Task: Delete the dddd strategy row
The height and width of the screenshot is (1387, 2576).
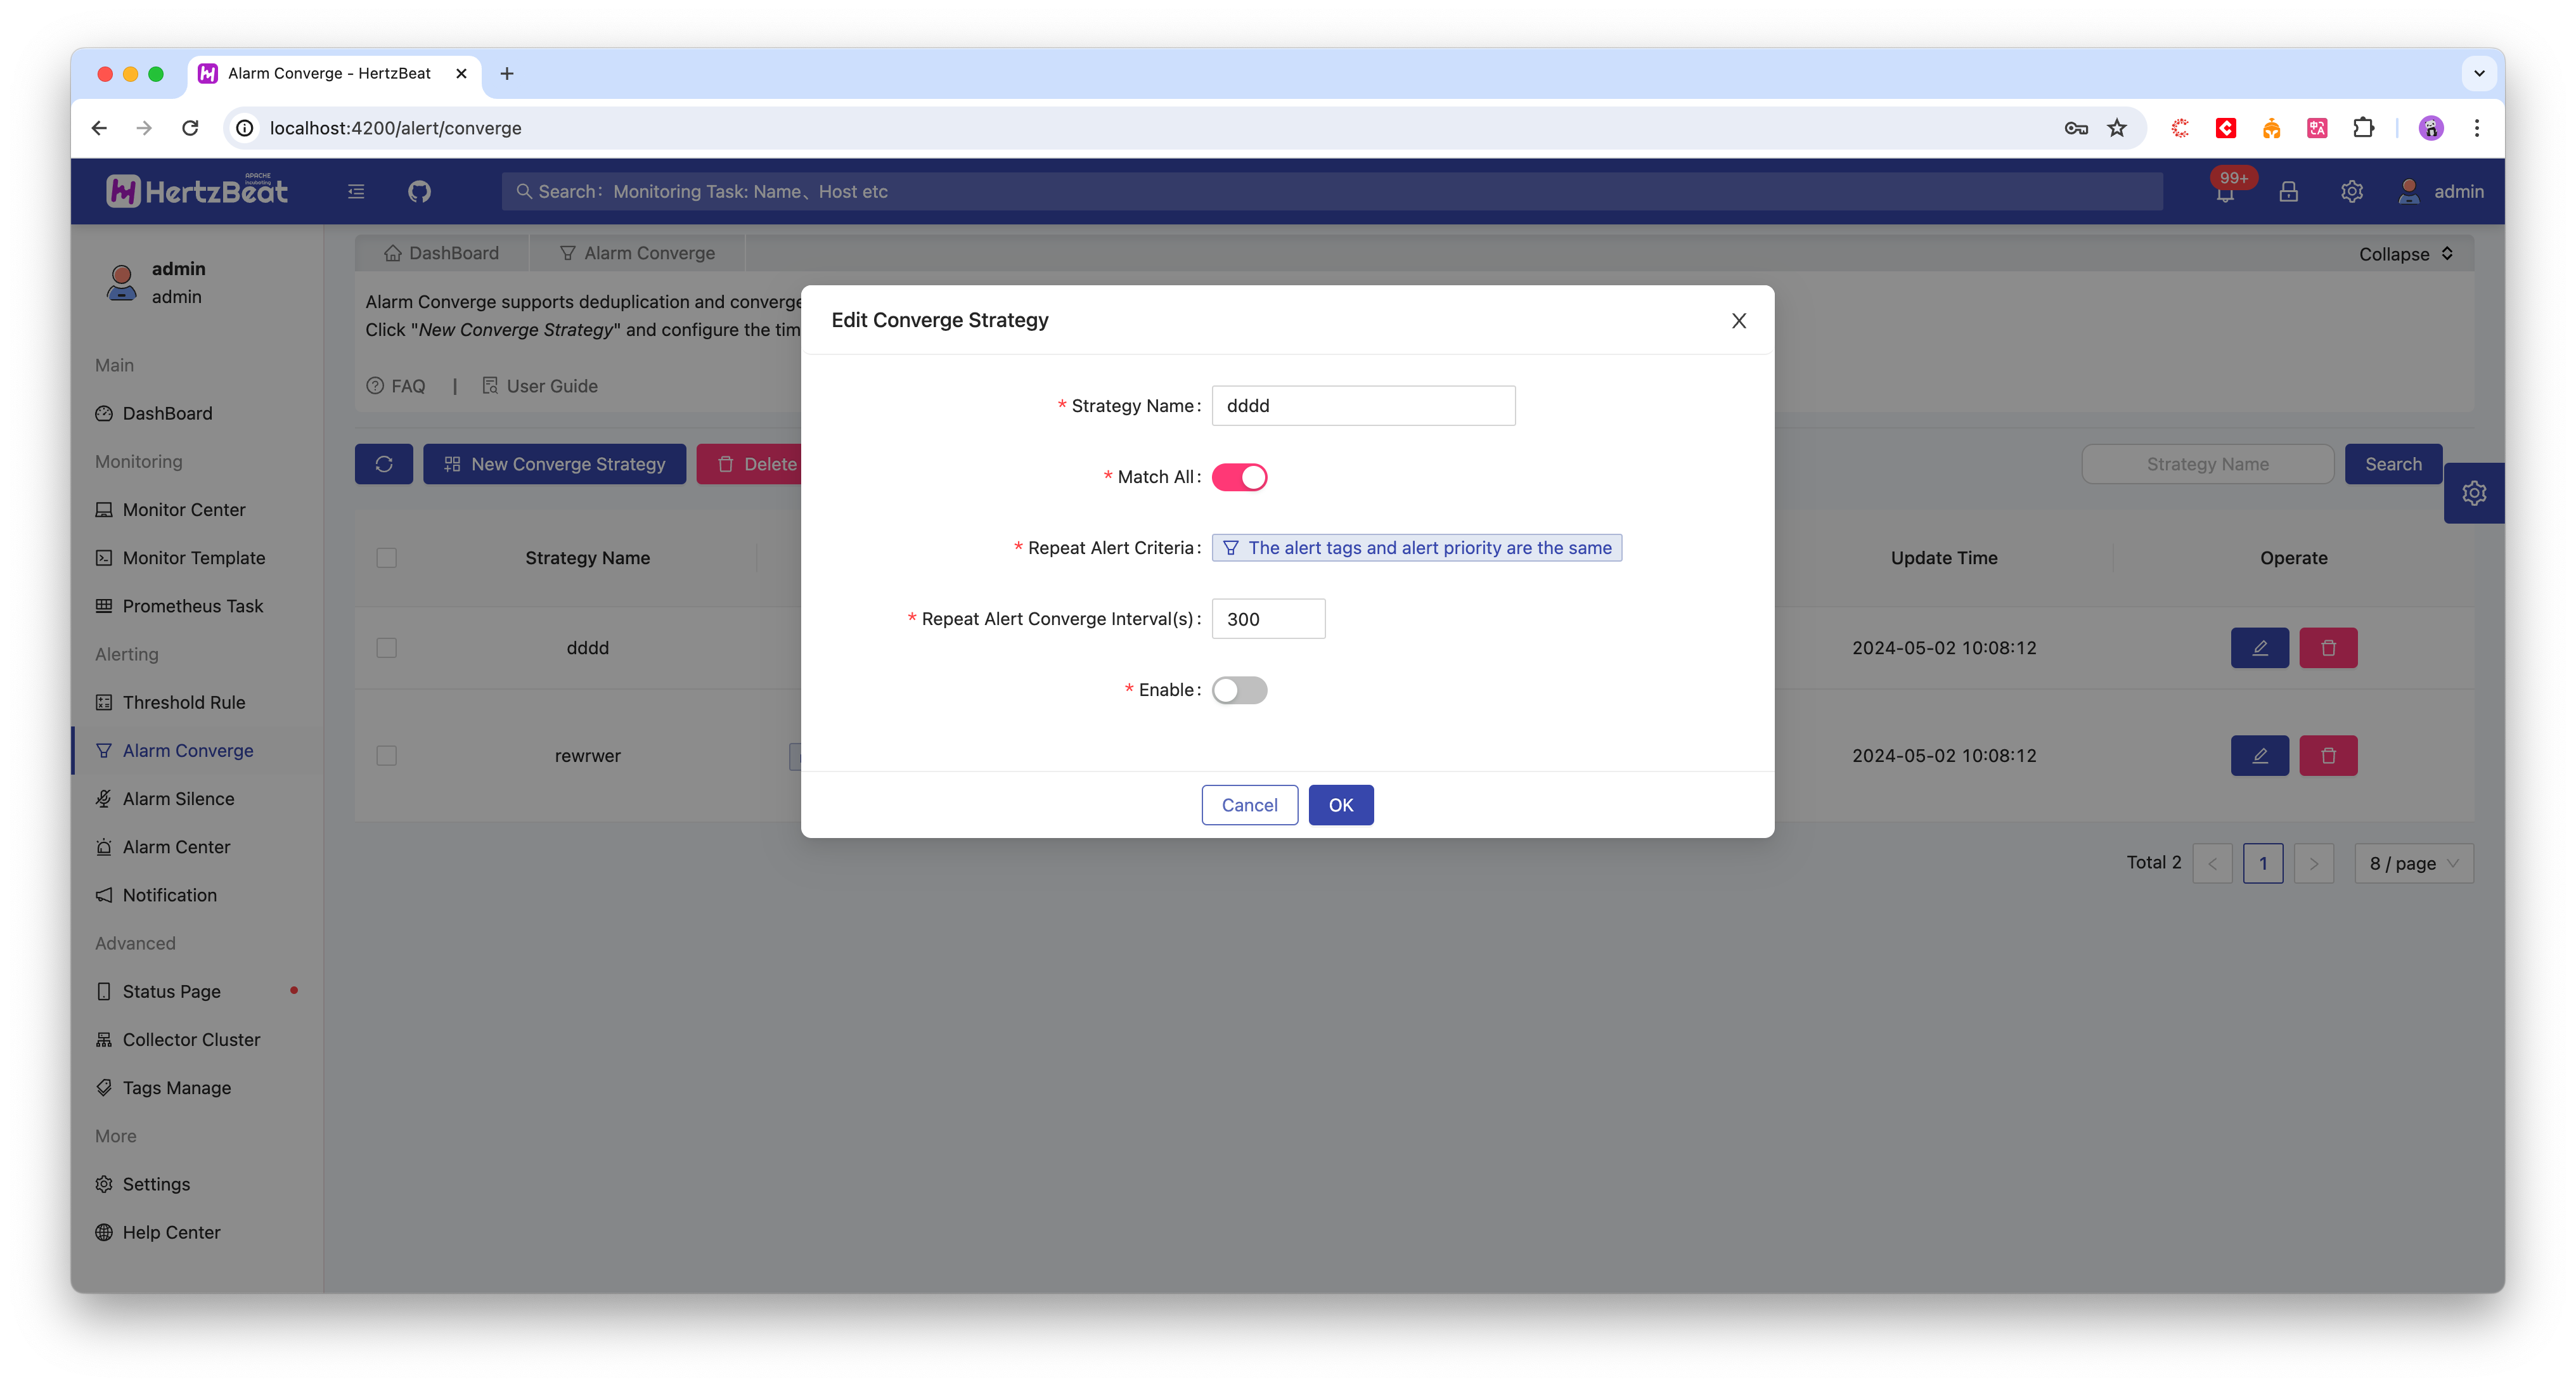Action: coord(2328,648)
